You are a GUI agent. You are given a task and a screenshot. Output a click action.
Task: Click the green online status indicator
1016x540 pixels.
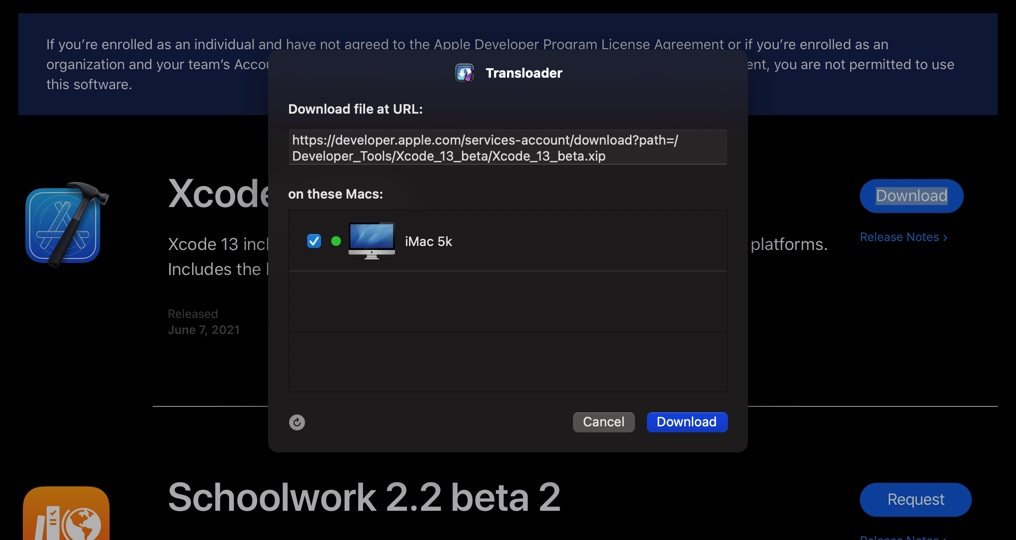(336, 241)
